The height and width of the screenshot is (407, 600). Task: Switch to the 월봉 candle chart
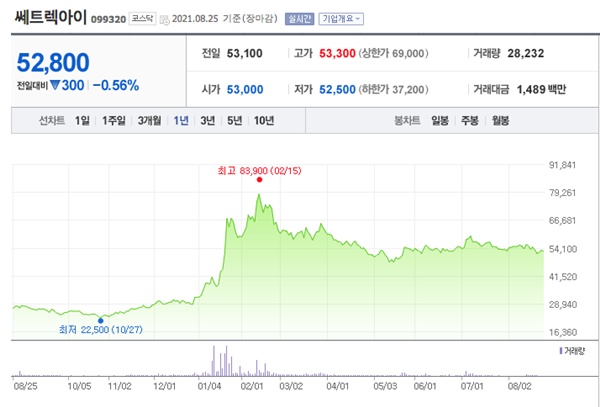click(501, 121)
